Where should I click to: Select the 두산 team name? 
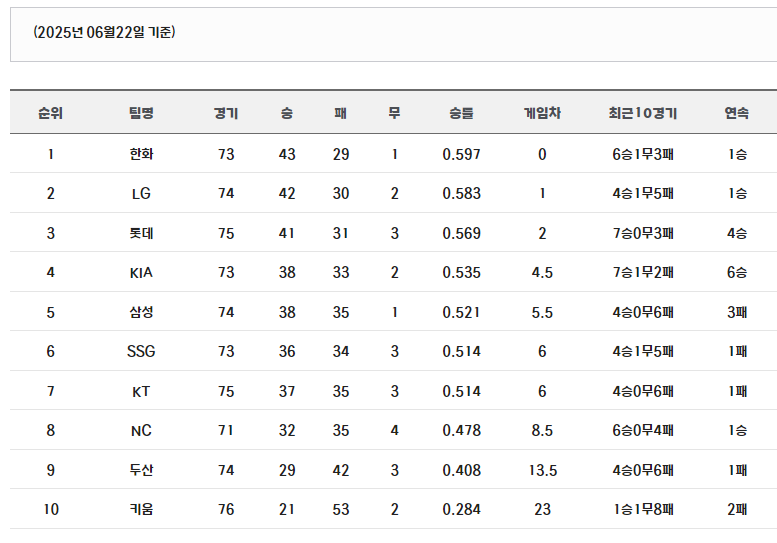[x=141, y=470]
